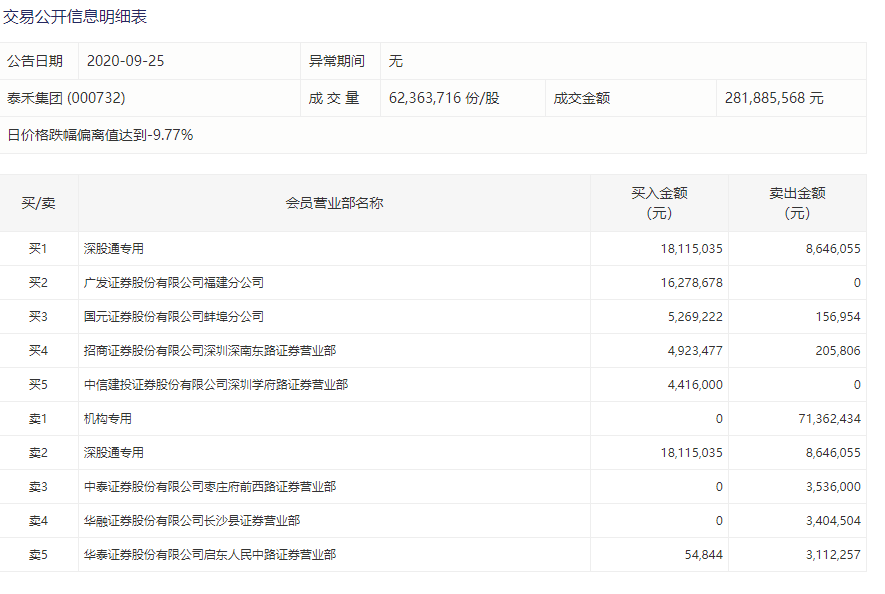The width and height of the screenshot is (885, 594).
Task: Click 华泰证券 启东人民中路证券营业部 entry
Action: [x=210, y=555]
